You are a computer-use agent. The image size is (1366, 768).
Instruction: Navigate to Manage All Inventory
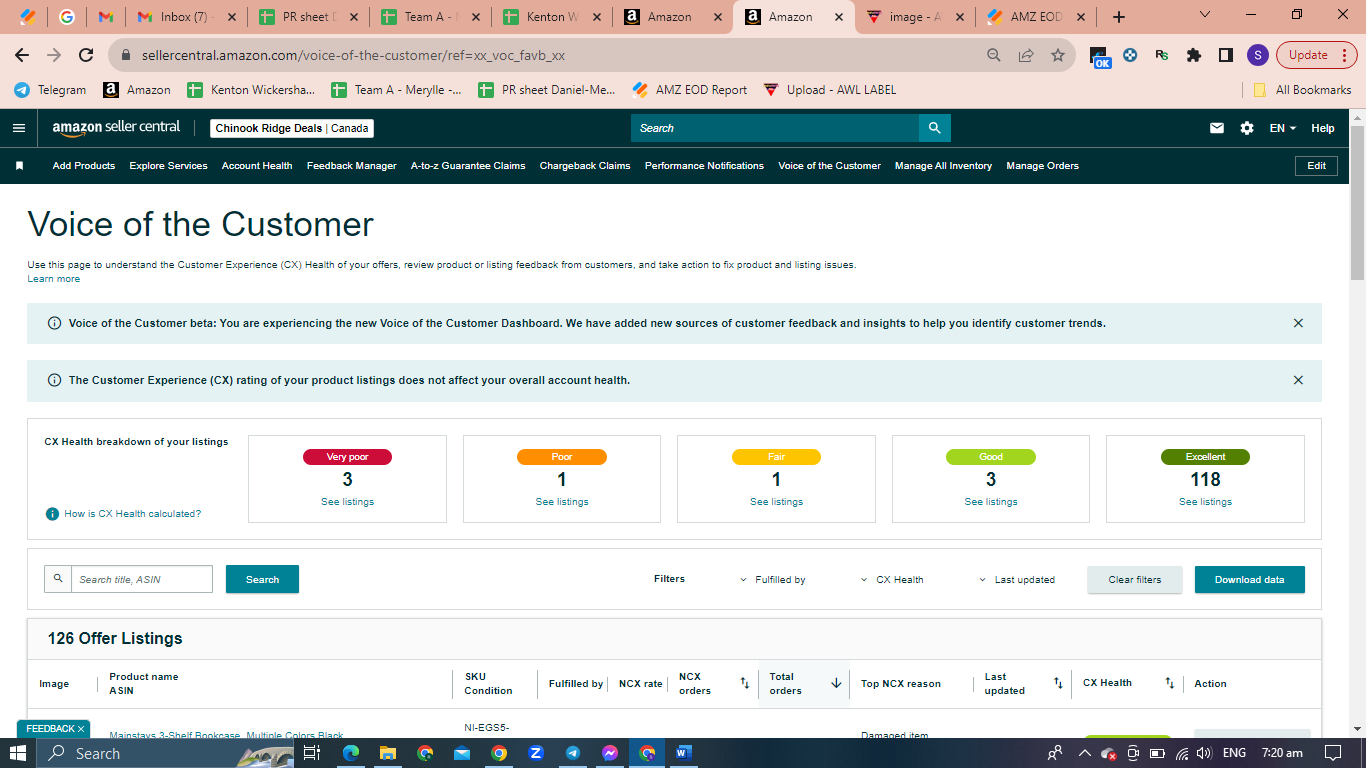pos(943,166)
